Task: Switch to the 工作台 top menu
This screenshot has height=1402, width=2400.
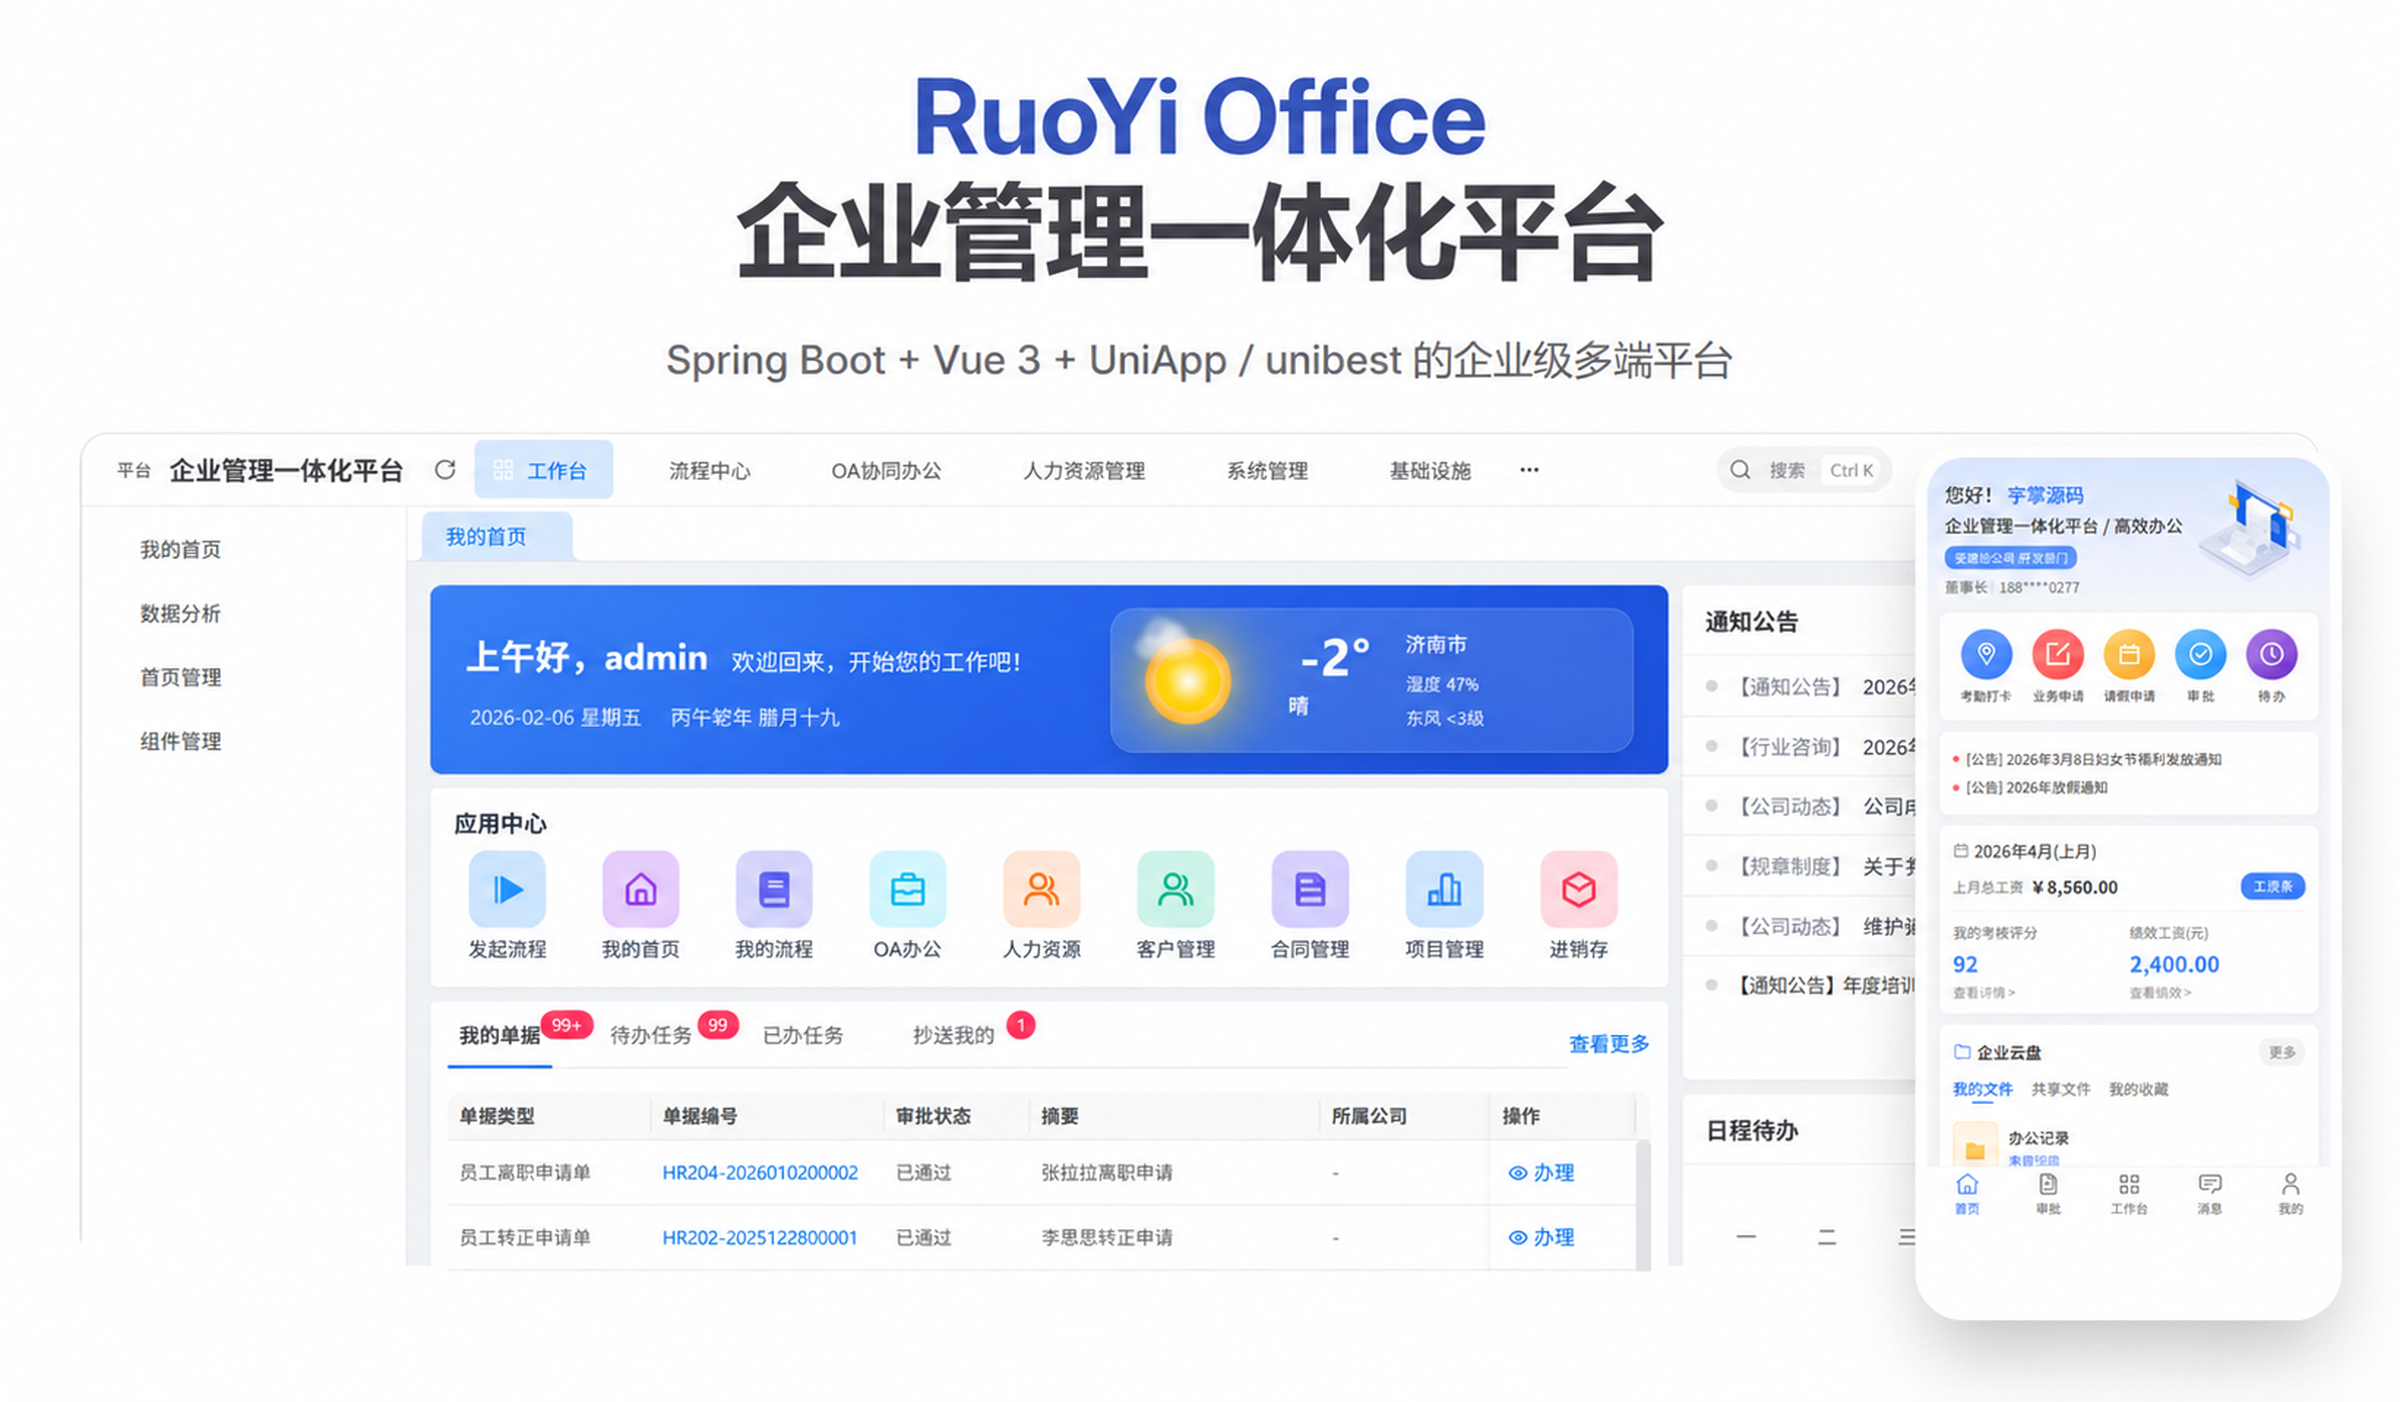Action: tap(543, 470)
